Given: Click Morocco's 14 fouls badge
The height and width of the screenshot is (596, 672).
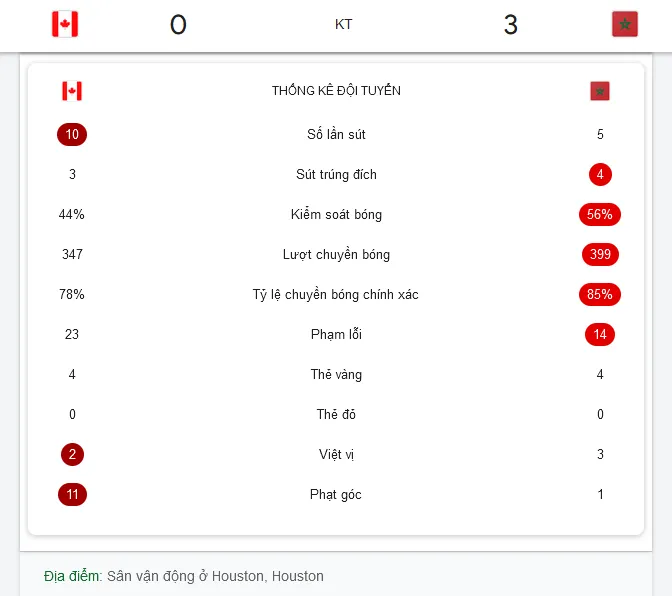Looking at the screenshot, I should (x=600, y=334).
